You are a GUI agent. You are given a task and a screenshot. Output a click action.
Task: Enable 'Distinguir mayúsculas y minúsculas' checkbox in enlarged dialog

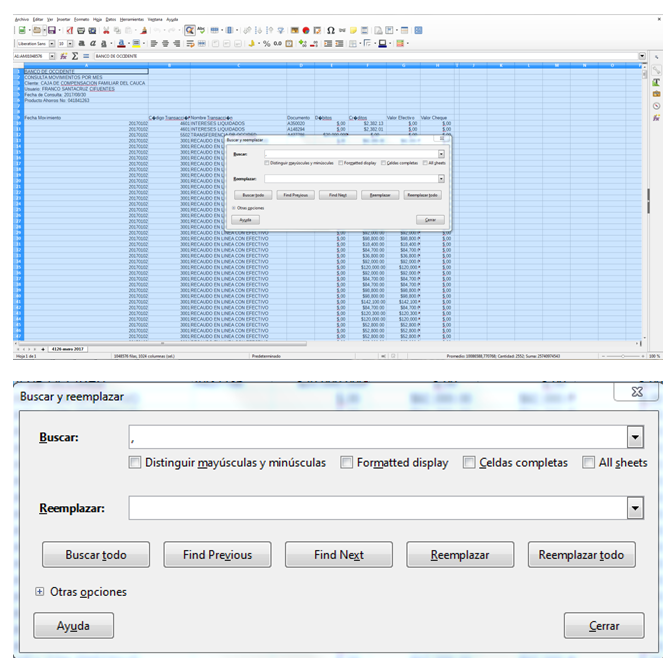point(135,463)
